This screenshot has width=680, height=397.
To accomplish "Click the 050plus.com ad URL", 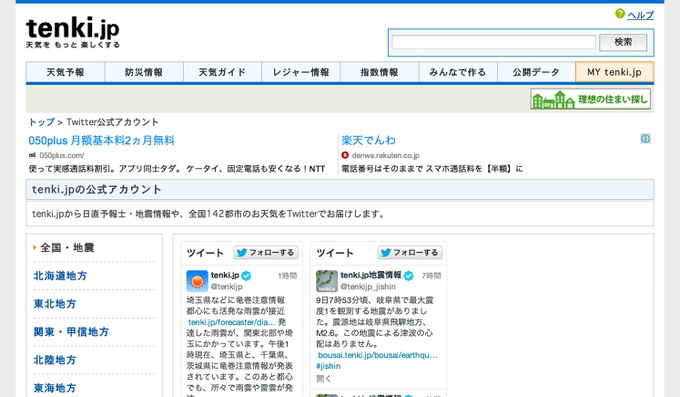I will coord(62,155).
